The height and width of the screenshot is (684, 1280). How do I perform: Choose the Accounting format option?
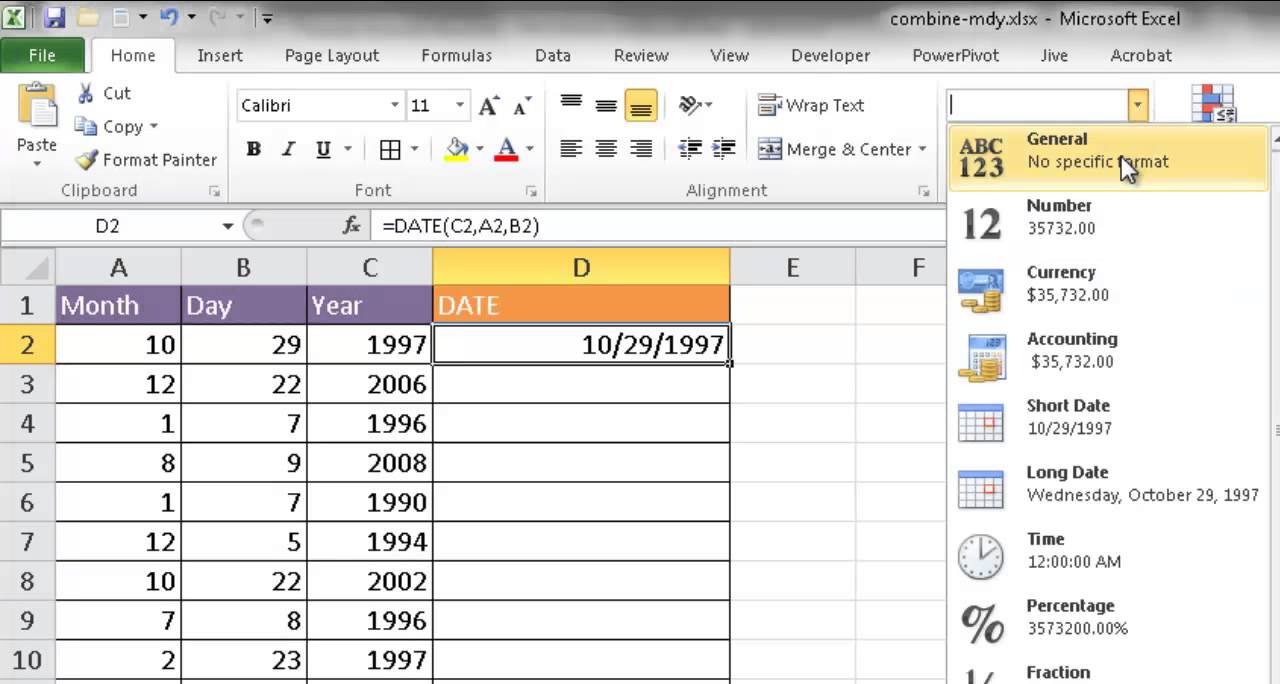pos(1108,357)
